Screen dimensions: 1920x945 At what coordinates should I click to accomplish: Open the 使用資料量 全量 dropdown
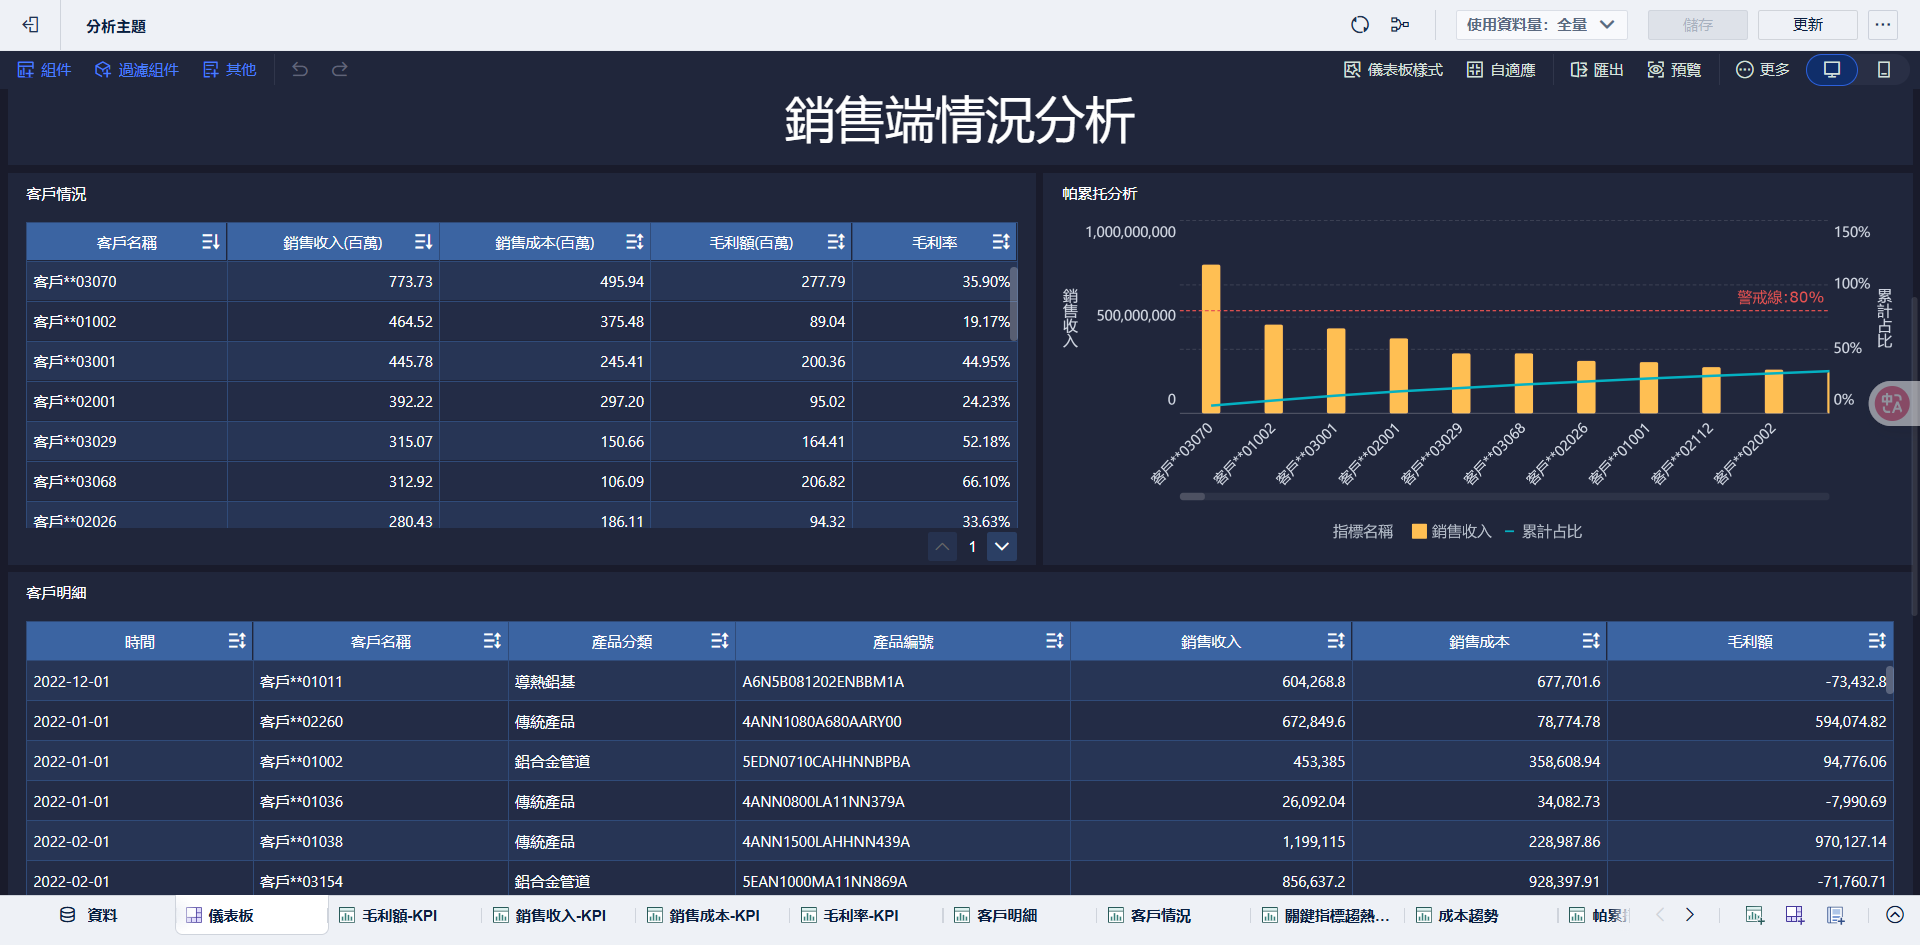click(1541, 25)
